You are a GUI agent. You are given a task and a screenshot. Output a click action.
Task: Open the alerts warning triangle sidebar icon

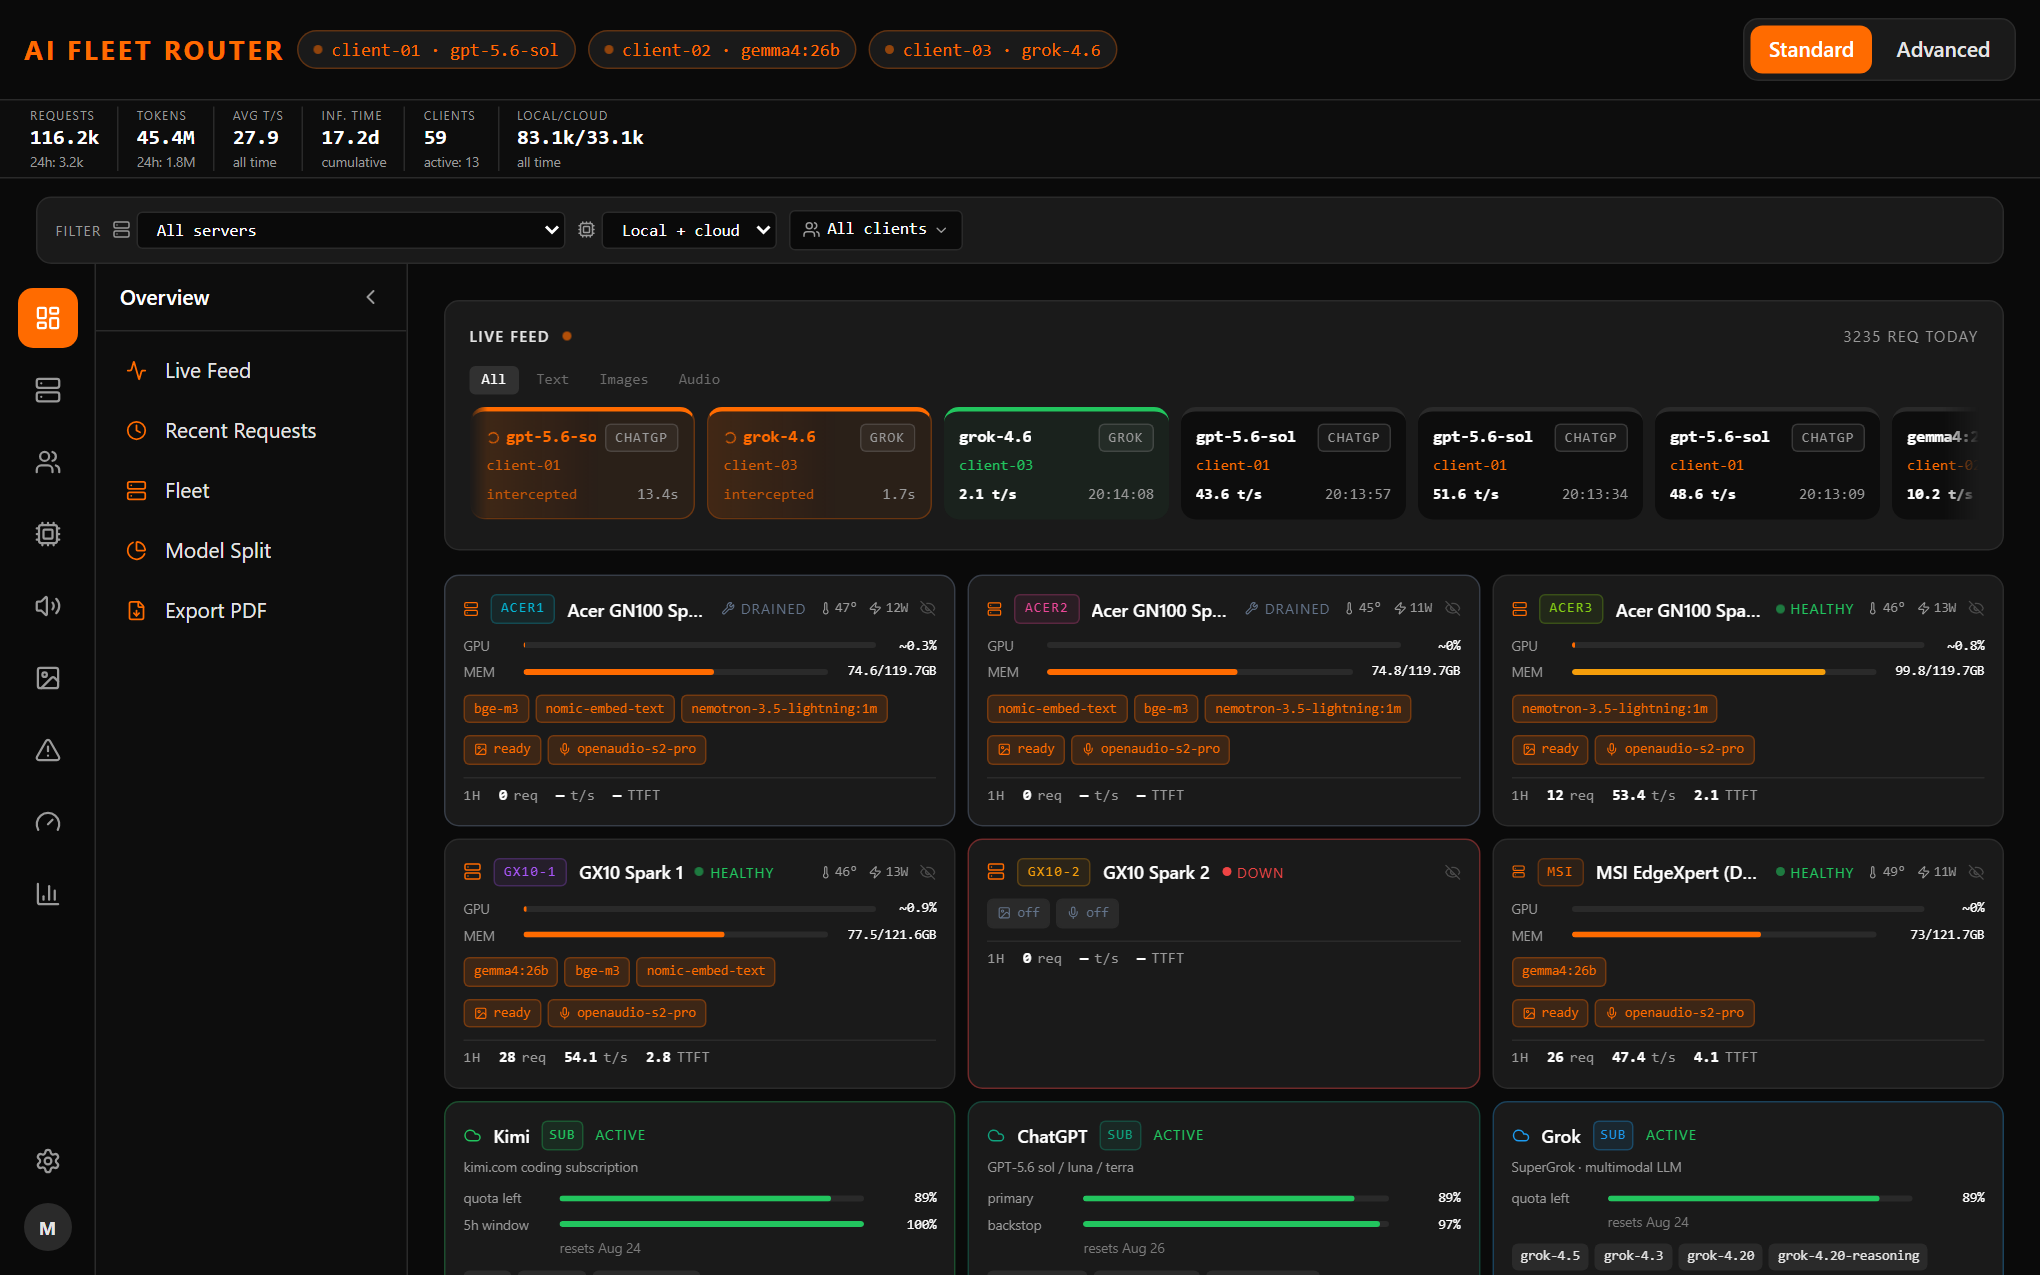(x=48, y=750)
